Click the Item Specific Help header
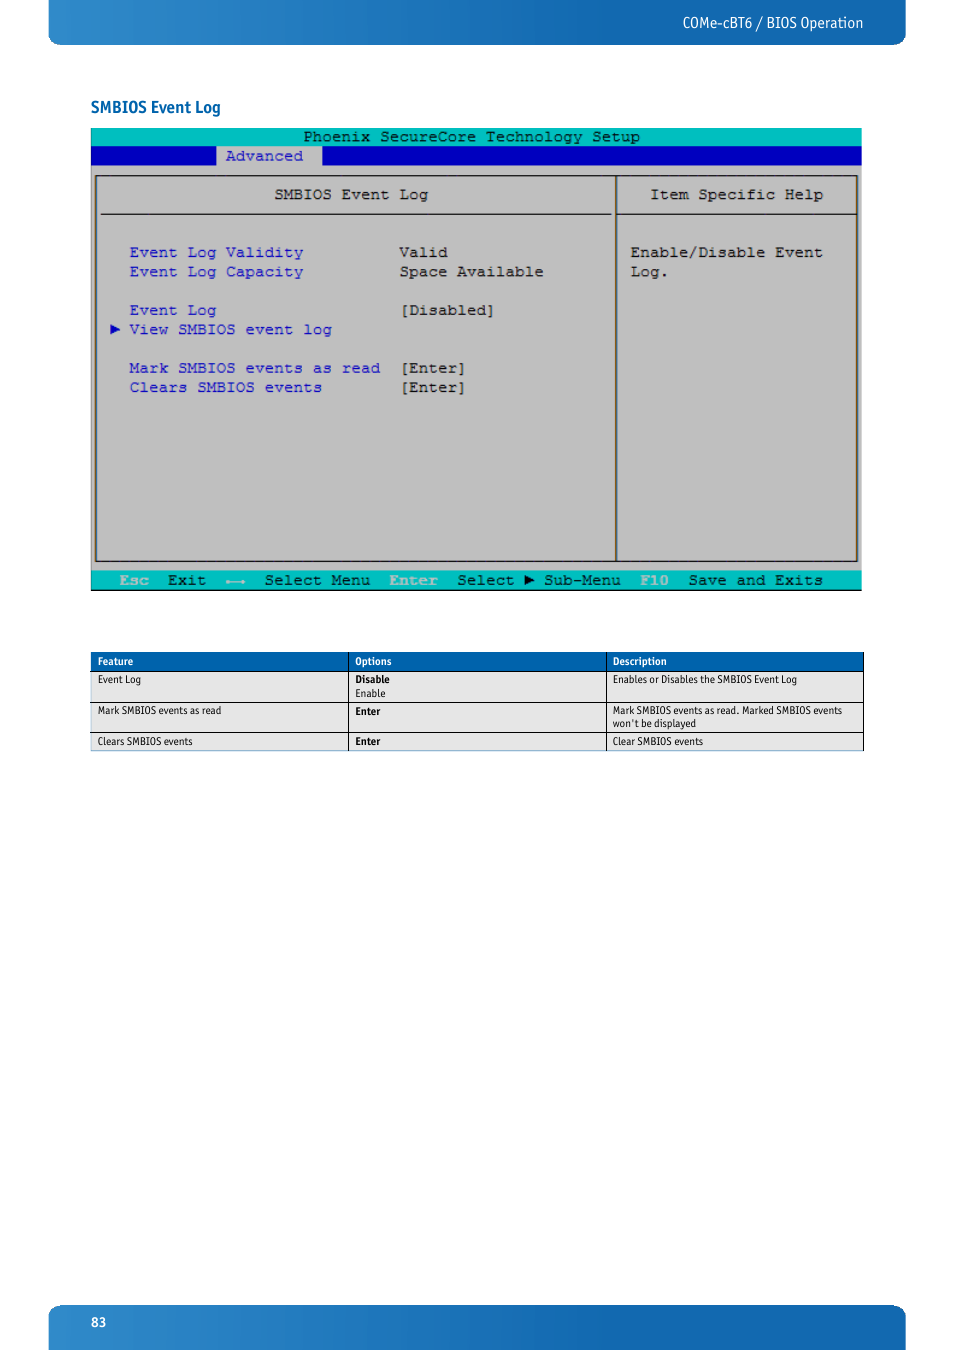954x1351 pixels. [x=737, y=195]
